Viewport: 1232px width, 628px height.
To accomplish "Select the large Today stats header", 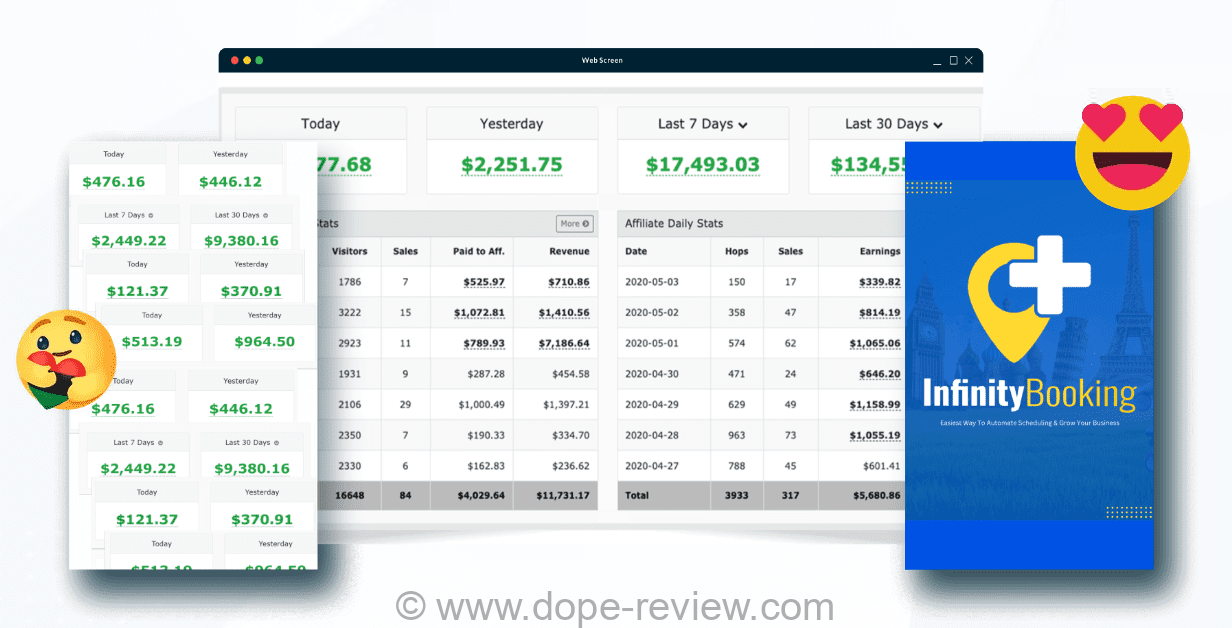I will point(320,124).
